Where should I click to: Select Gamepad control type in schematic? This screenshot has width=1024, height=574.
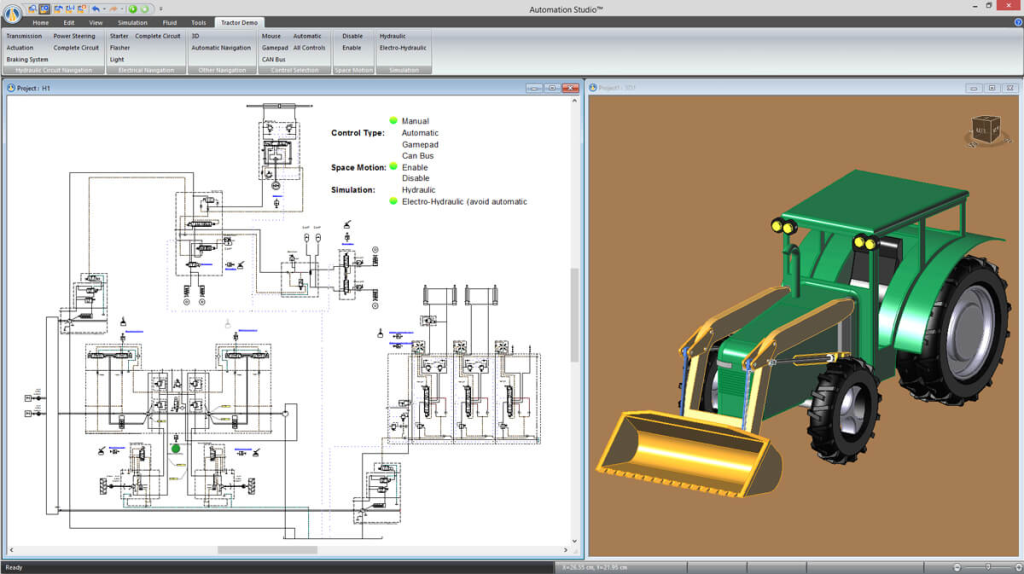click(x=420, y=144)
